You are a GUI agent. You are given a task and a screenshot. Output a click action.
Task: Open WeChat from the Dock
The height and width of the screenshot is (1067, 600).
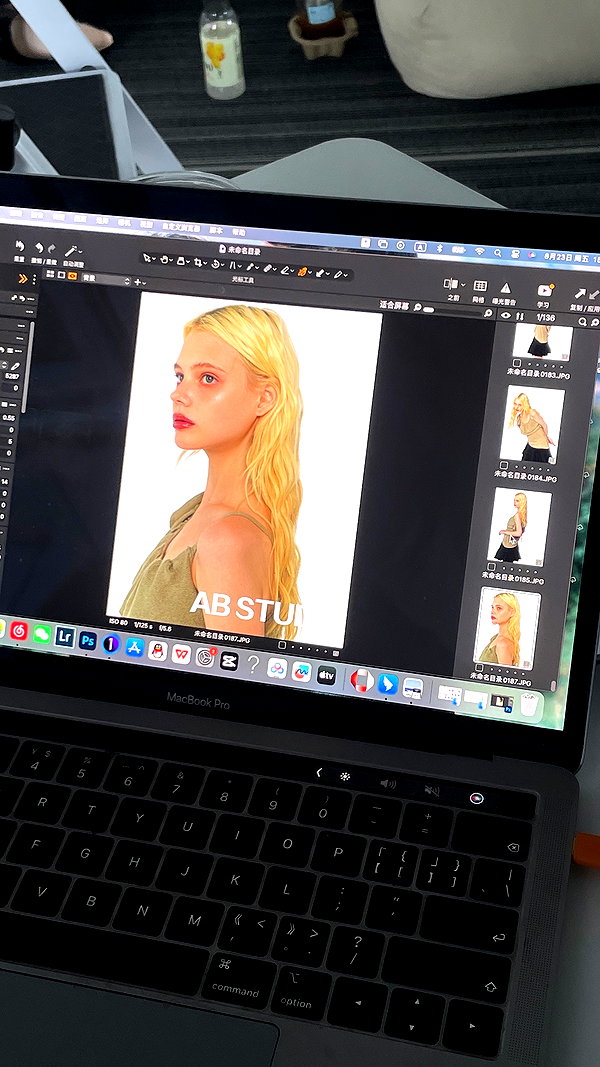point(42,634)
